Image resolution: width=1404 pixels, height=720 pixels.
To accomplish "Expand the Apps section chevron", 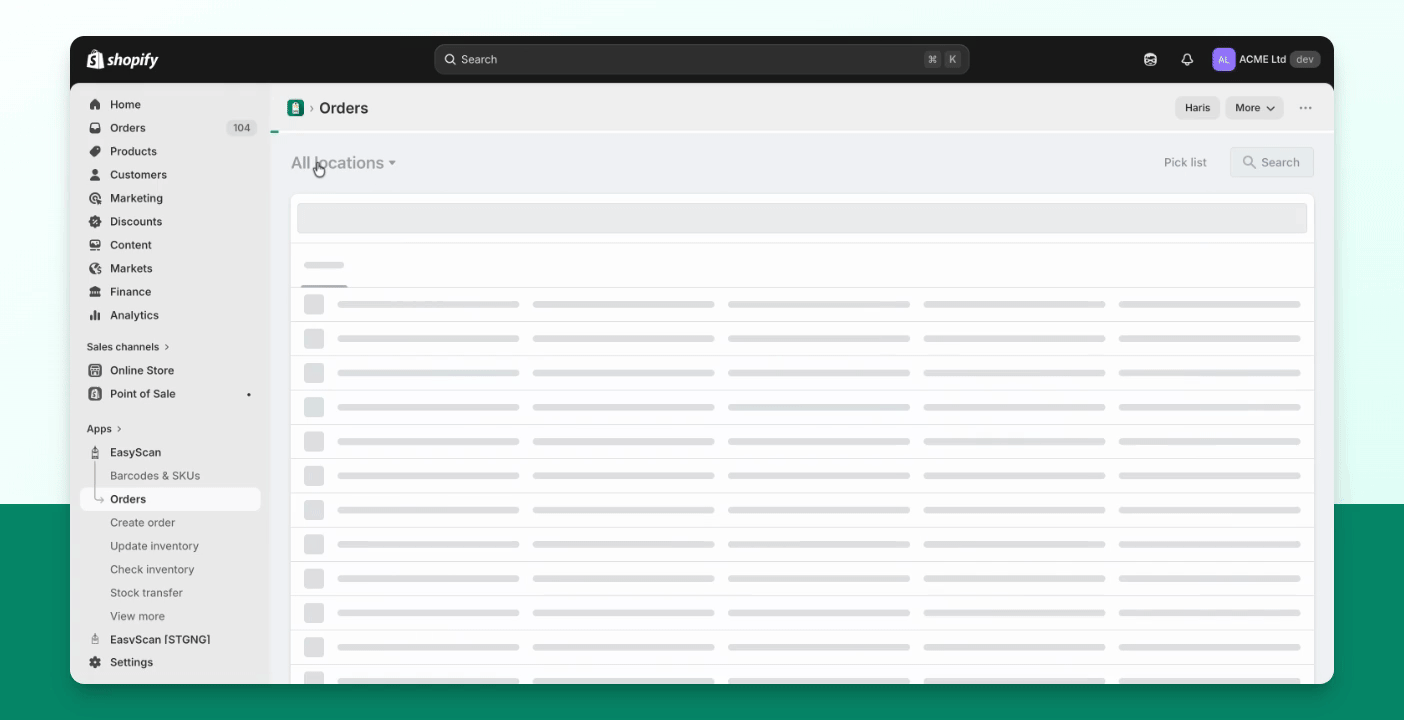I will pos(119,429).
